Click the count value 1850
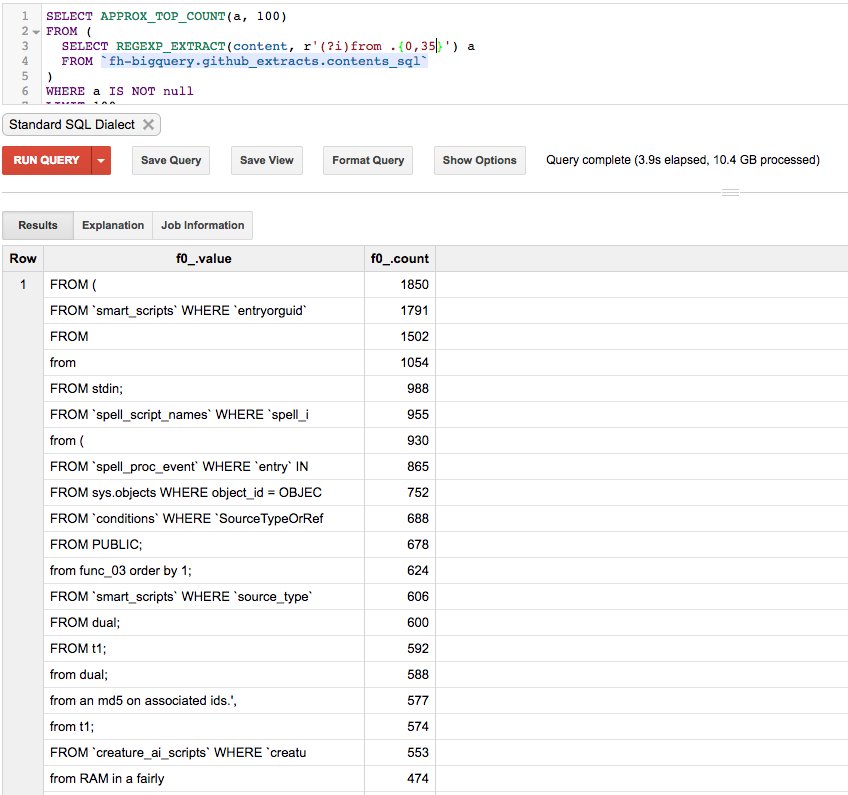The height and width of the screenshot is (795, 848). (414, 284)
